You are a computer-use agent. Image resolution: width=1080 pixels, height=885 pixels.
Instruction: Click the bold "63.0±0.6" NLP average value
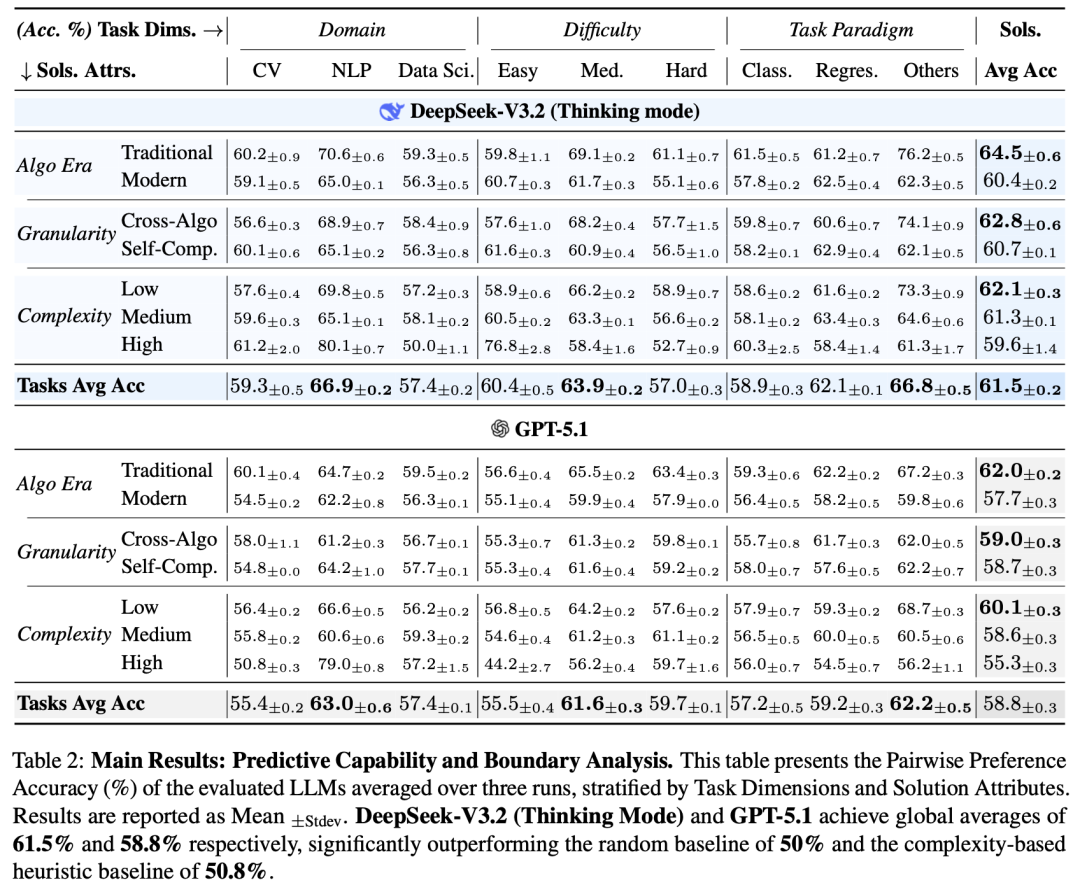(351, 704)
